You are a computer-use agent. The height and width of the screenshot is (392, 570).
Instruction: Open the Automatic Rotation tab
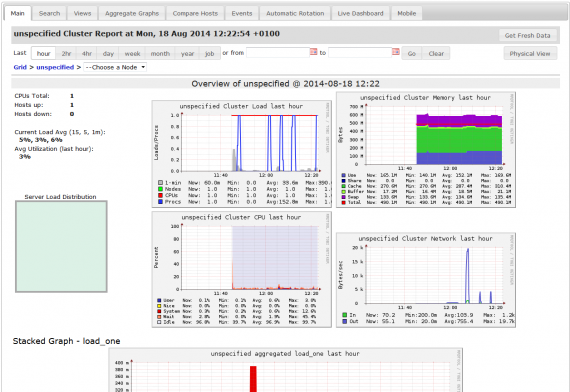295,13
